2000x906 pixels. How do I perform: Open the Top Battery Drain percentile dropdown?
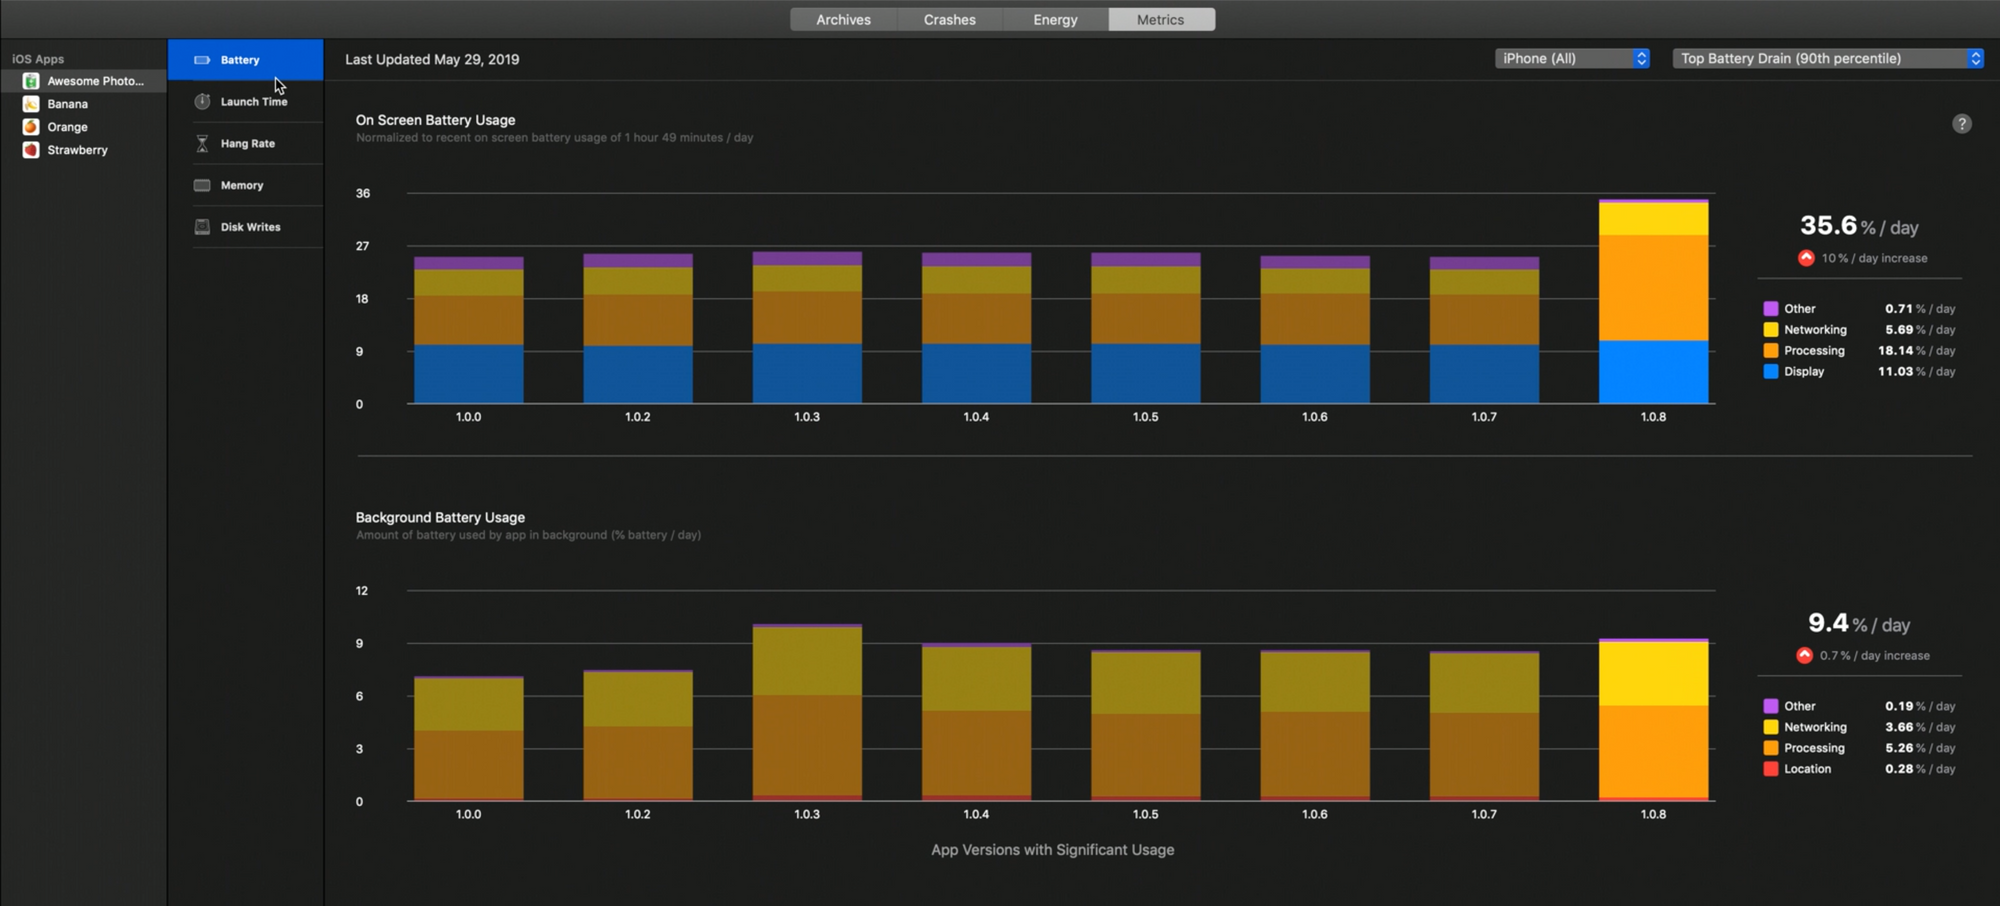point(1828,58)
